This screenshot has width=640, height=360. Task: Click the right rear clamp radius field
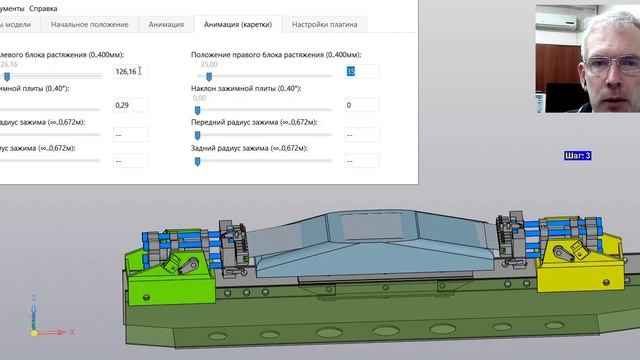(x=362, y=161)
